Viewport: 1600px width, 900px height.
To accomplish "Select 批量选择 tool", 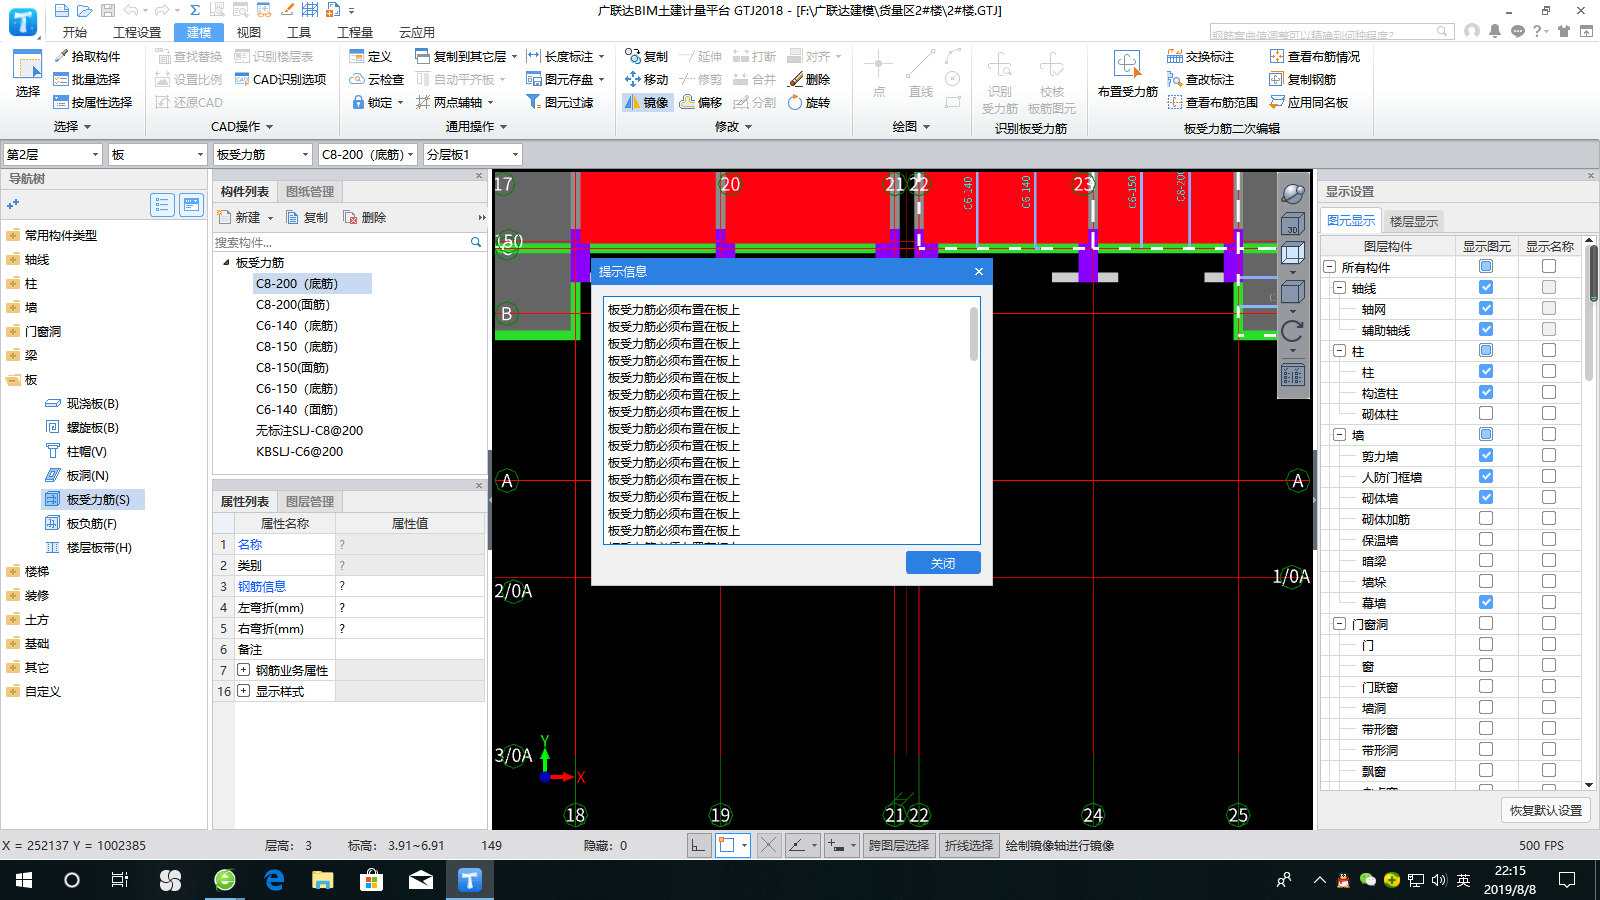I will click(x=87, y=79).
